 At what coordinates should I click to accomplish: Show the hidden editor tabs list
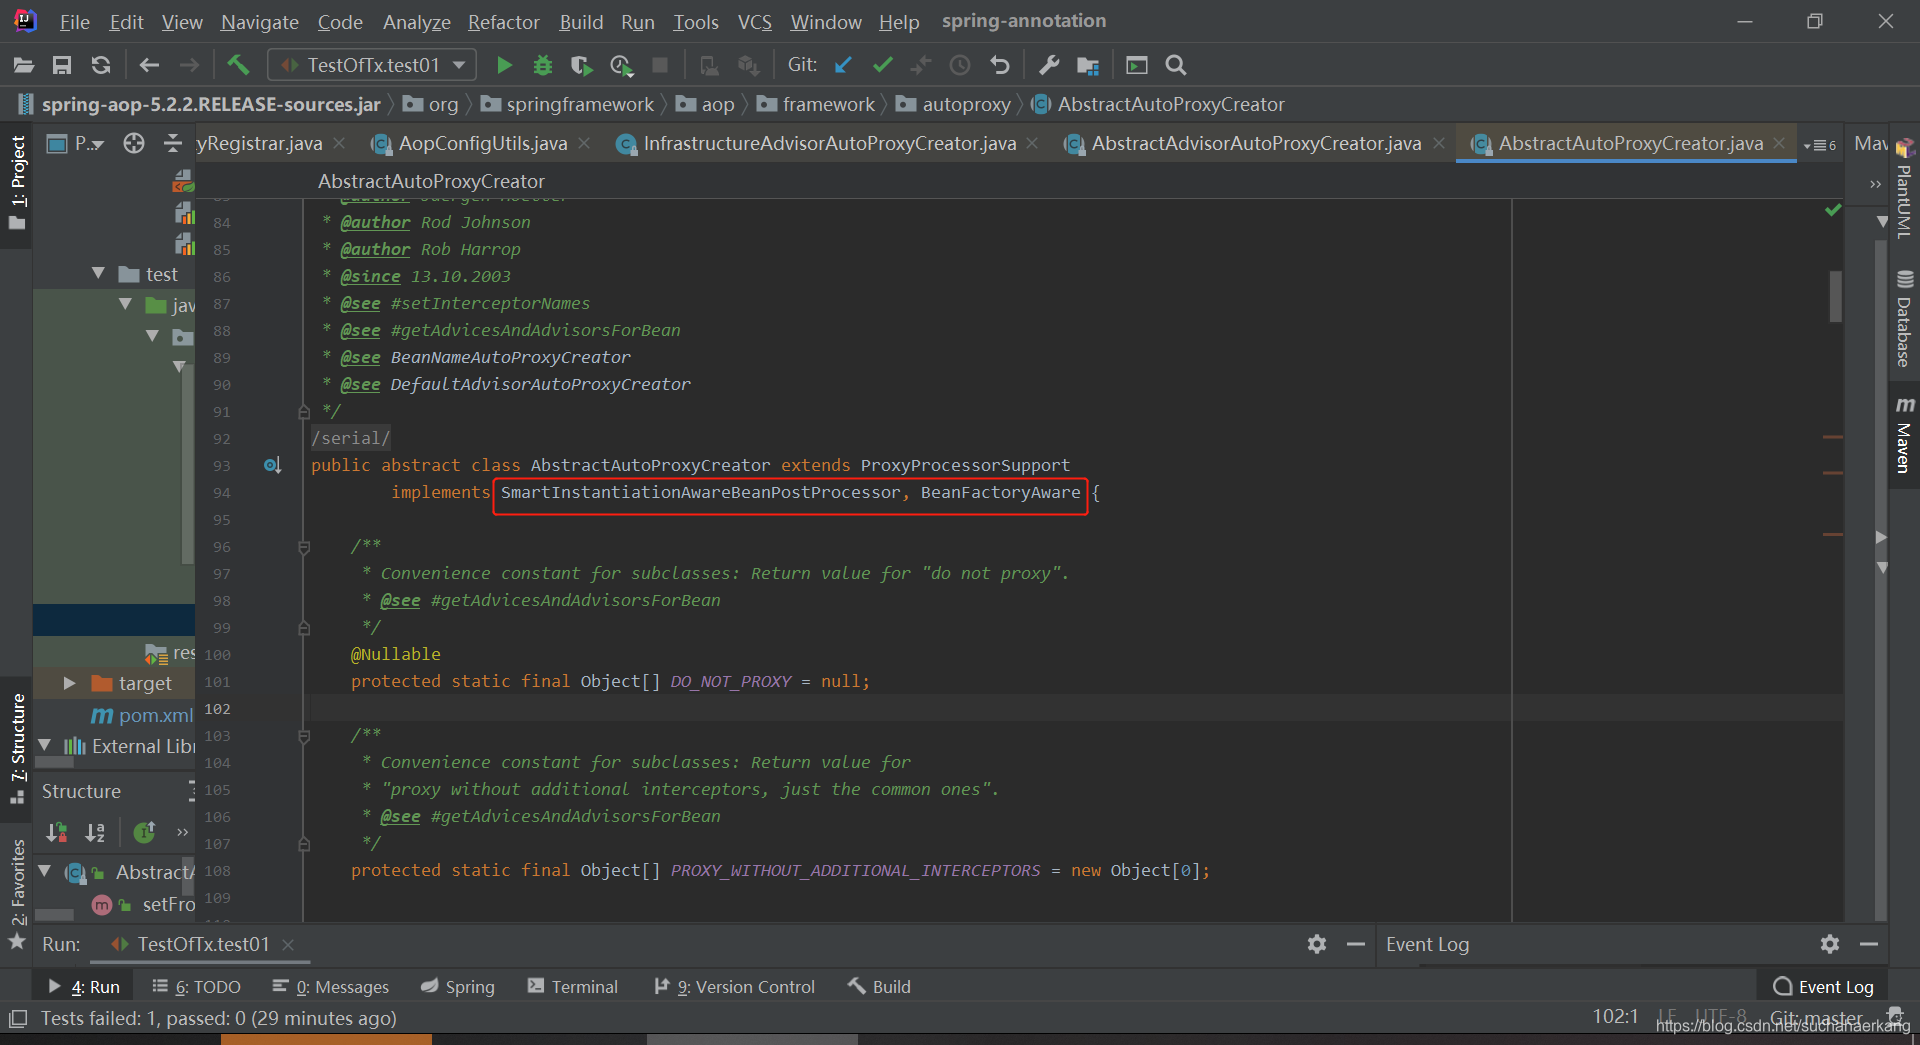[1820, 145]
